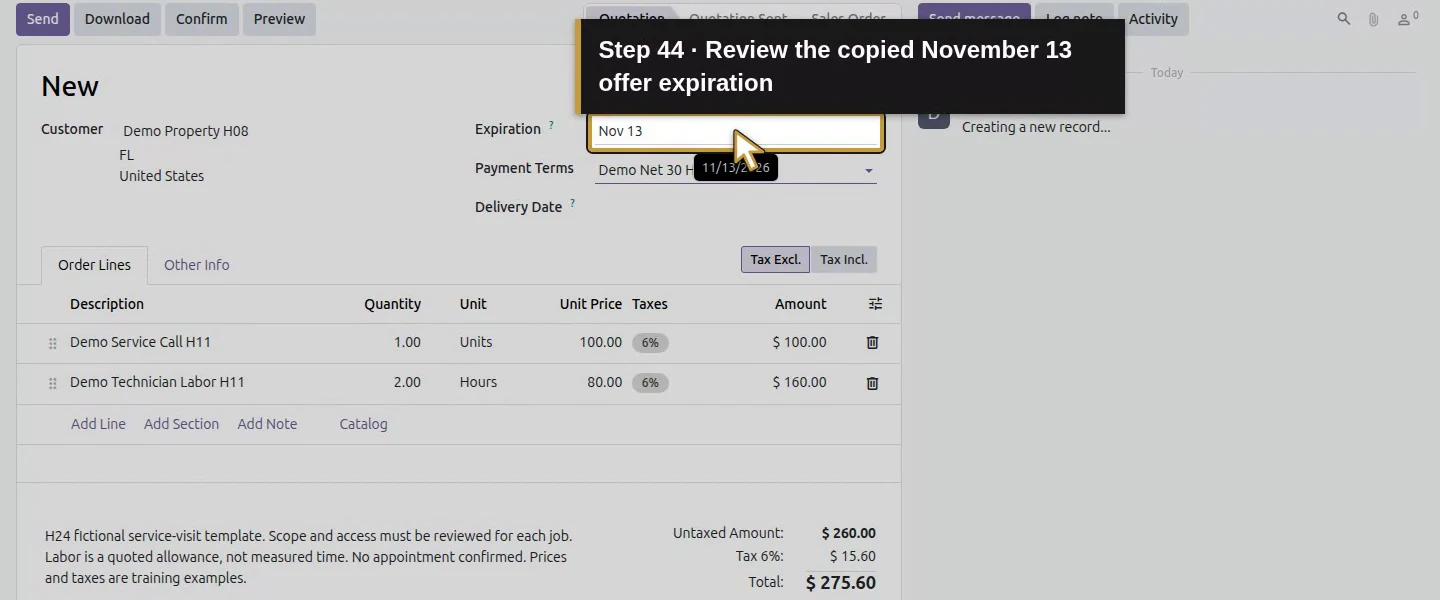
Task: Select the Demo Technician Labor H11 description
Action: 157,382
